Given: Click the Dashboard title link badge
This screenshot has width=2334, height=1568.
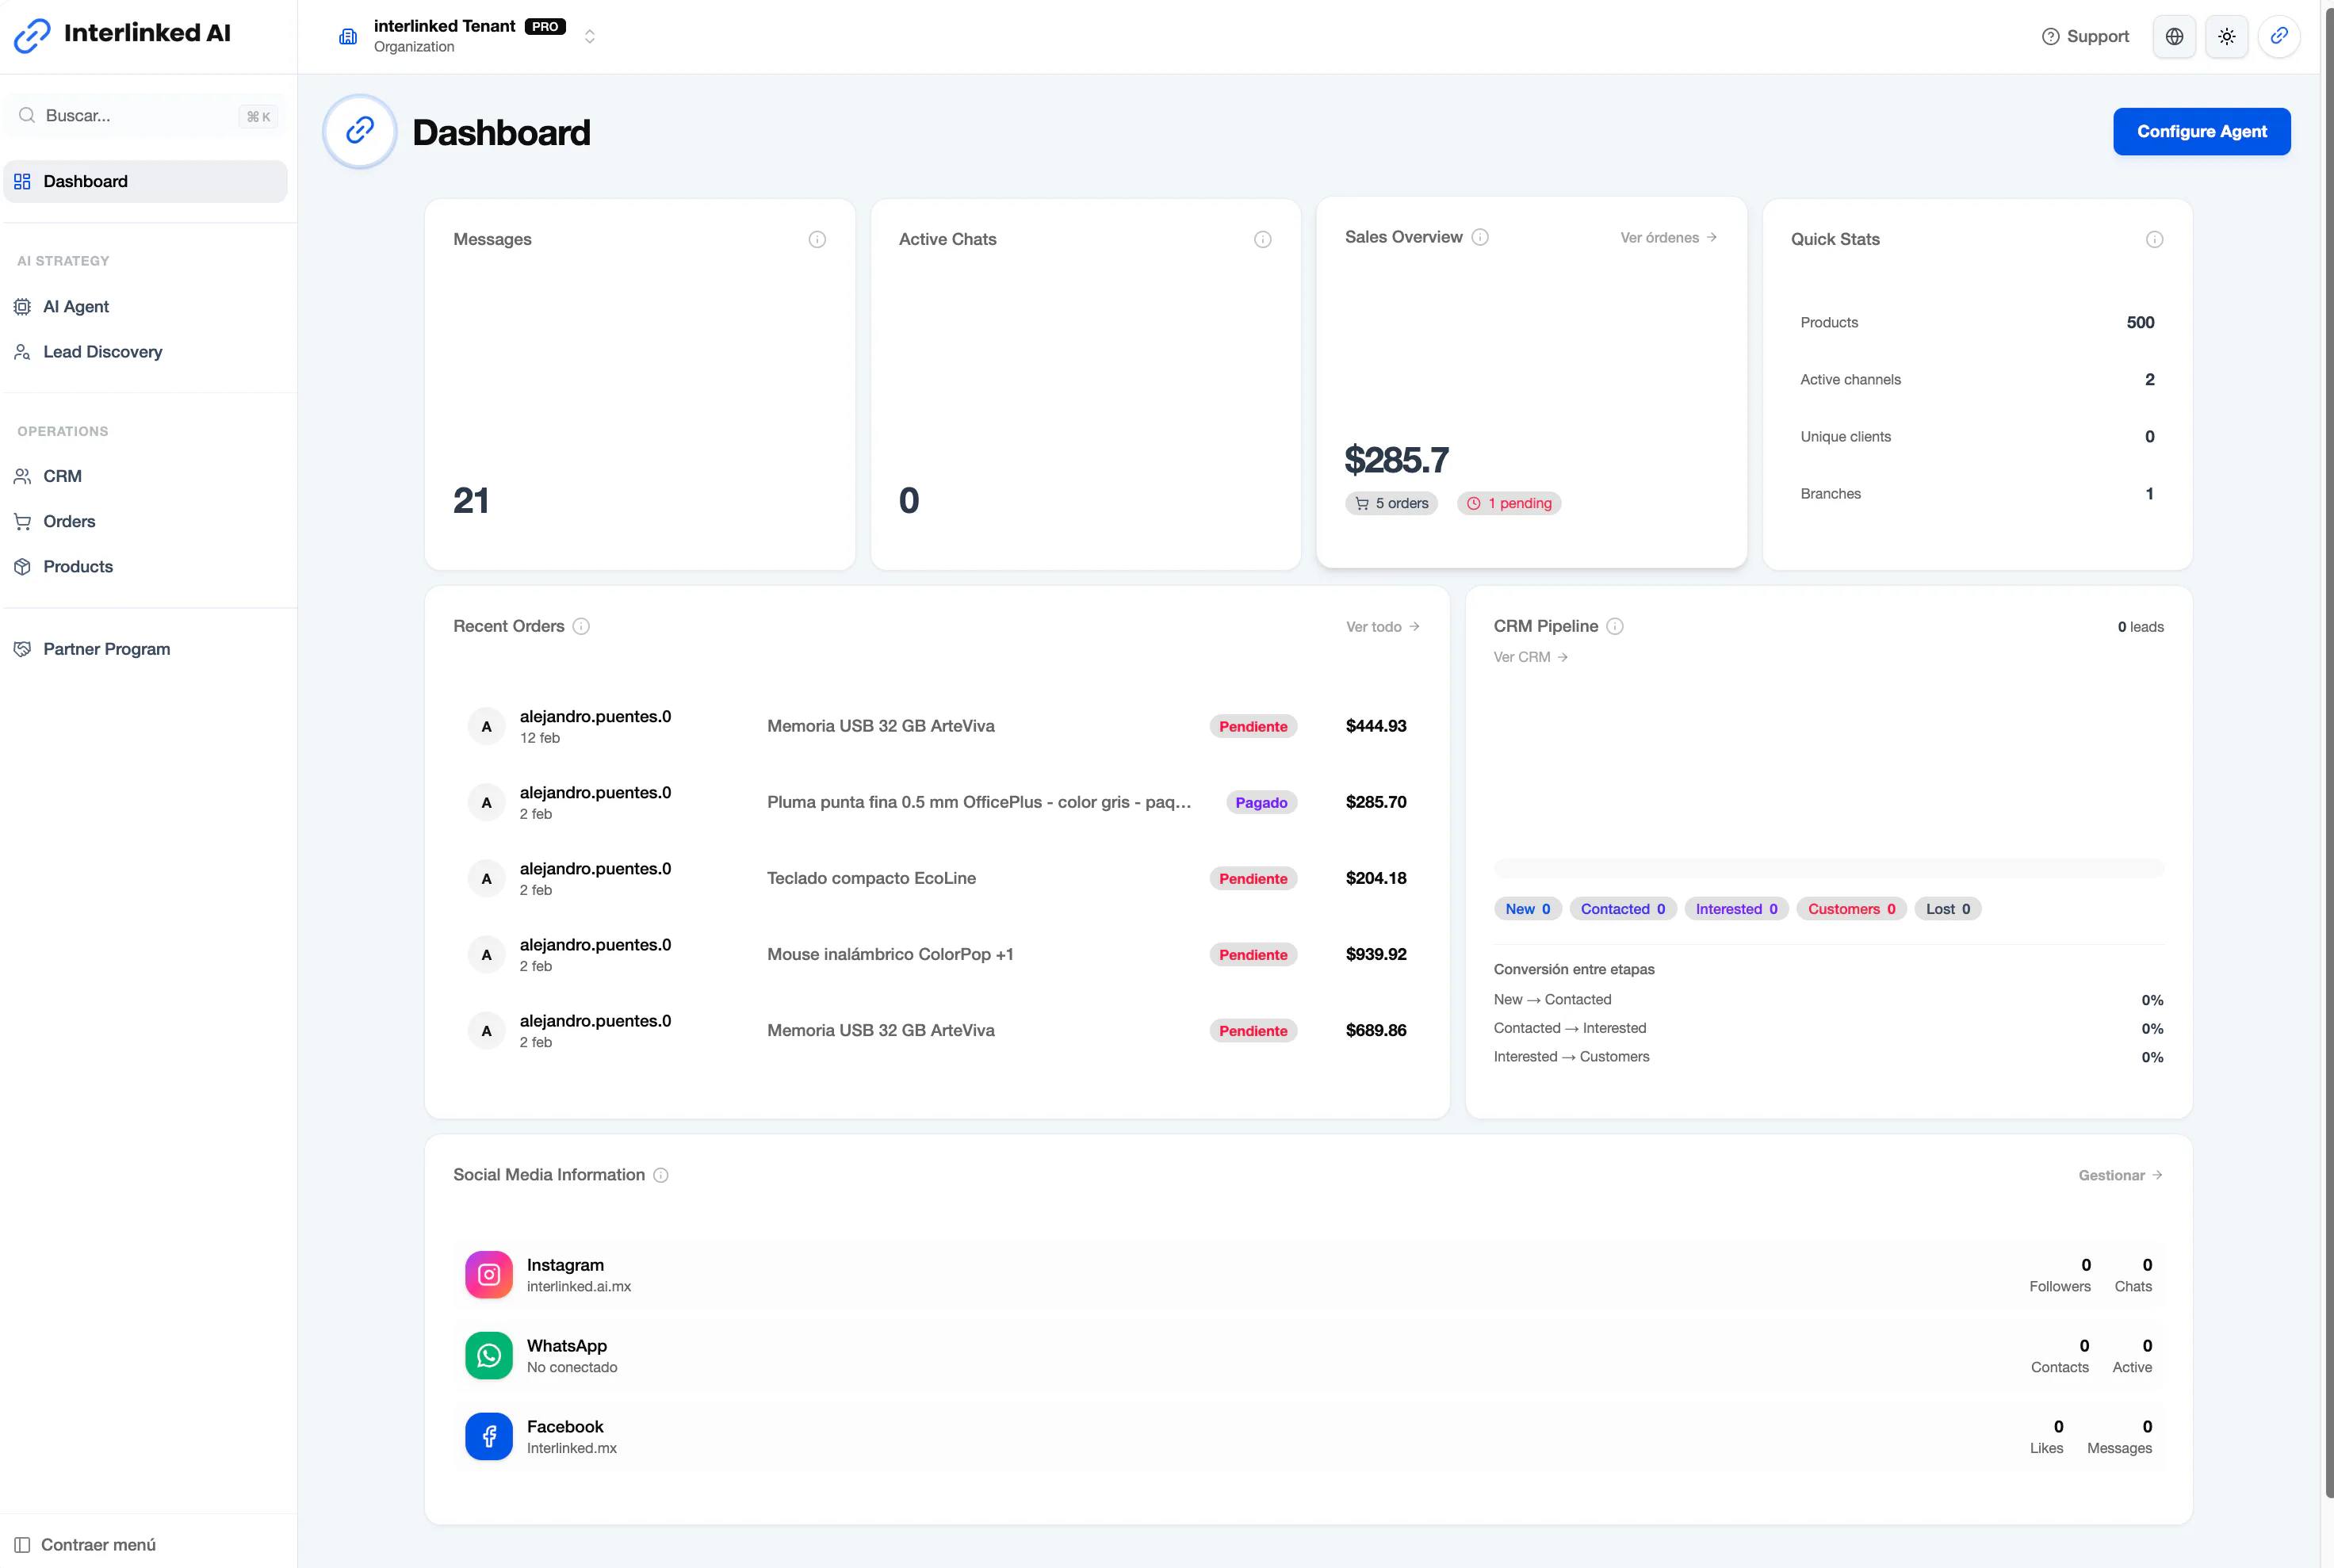Looking at the screenshot, I should coord(360,131).
